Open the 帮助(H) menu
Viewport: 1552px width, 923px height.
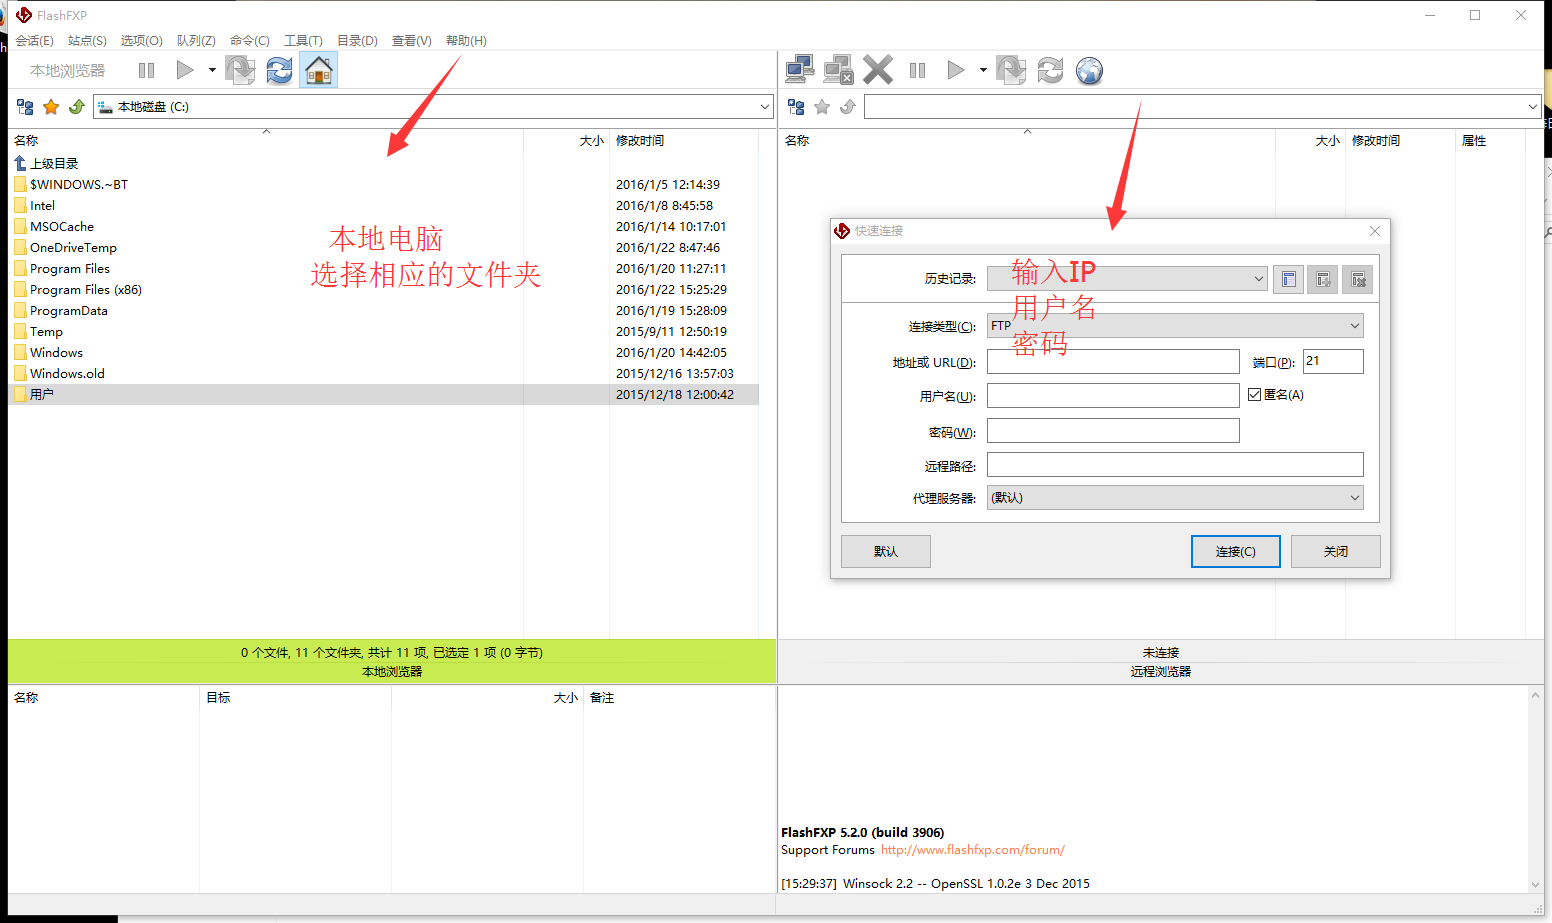coord(466,41)
